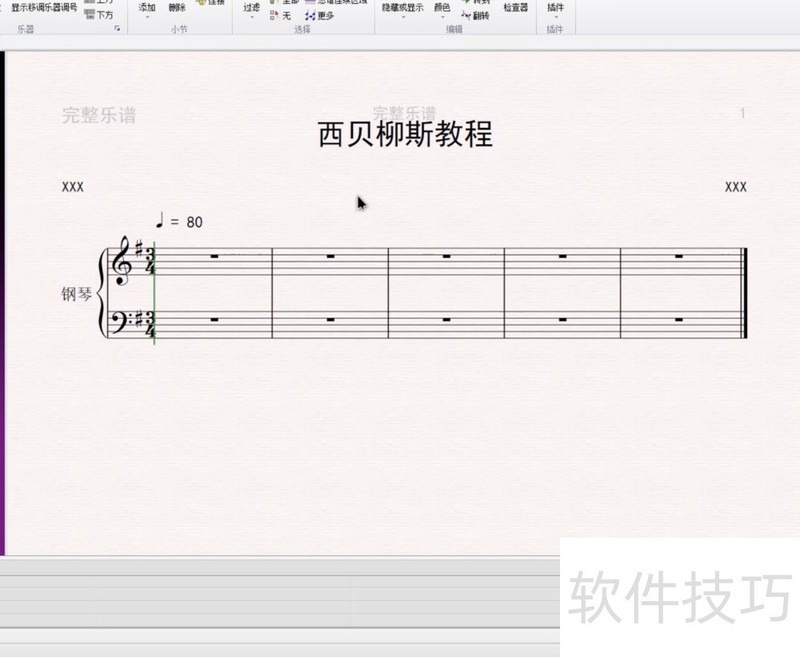Select the 钢琴 instrument name
Image resolution: width=800 pixels, height=657 pixels.
77,294
